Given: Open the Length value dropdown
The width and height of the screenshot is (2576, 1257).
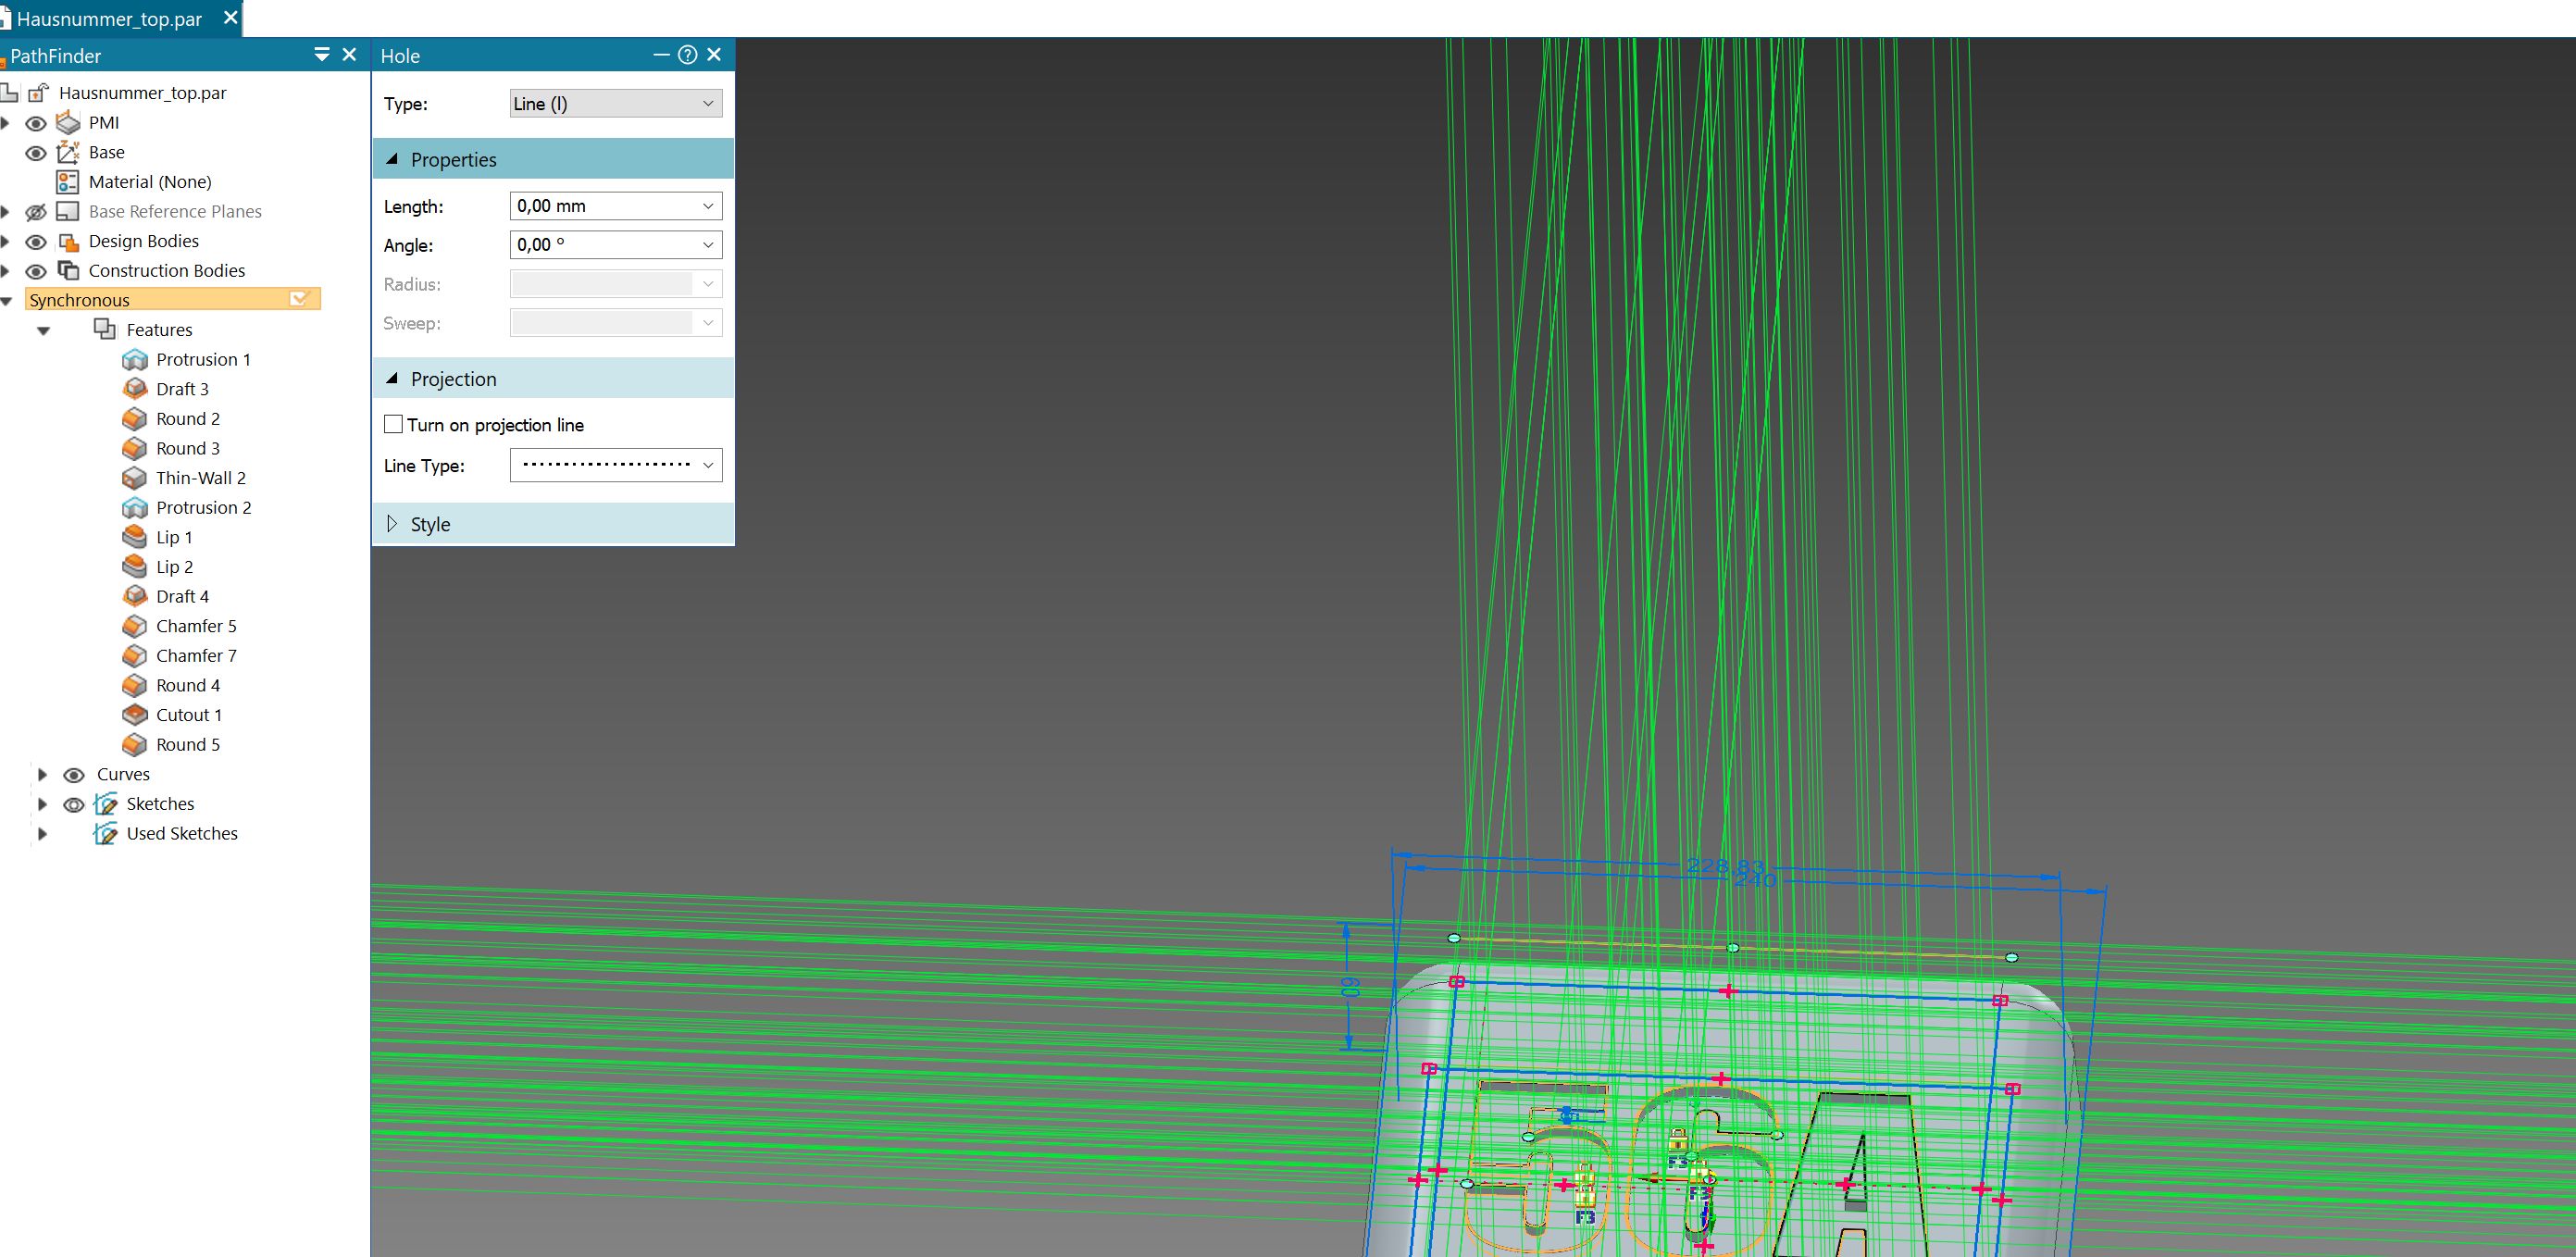Looking at the screenshot, I should point(708,206).
